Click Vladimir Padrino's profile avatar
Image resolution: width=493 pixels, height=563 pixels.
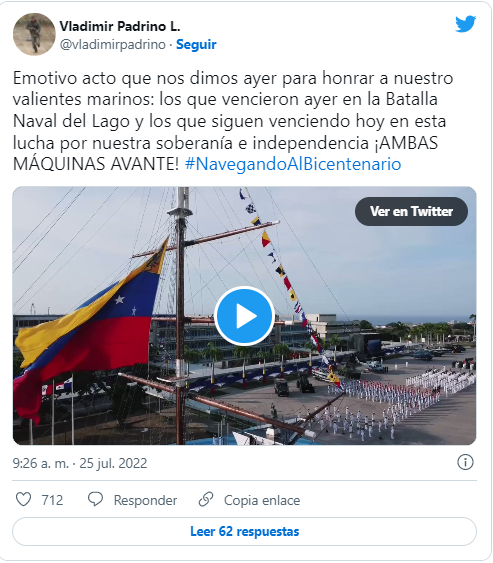point(34,34)
